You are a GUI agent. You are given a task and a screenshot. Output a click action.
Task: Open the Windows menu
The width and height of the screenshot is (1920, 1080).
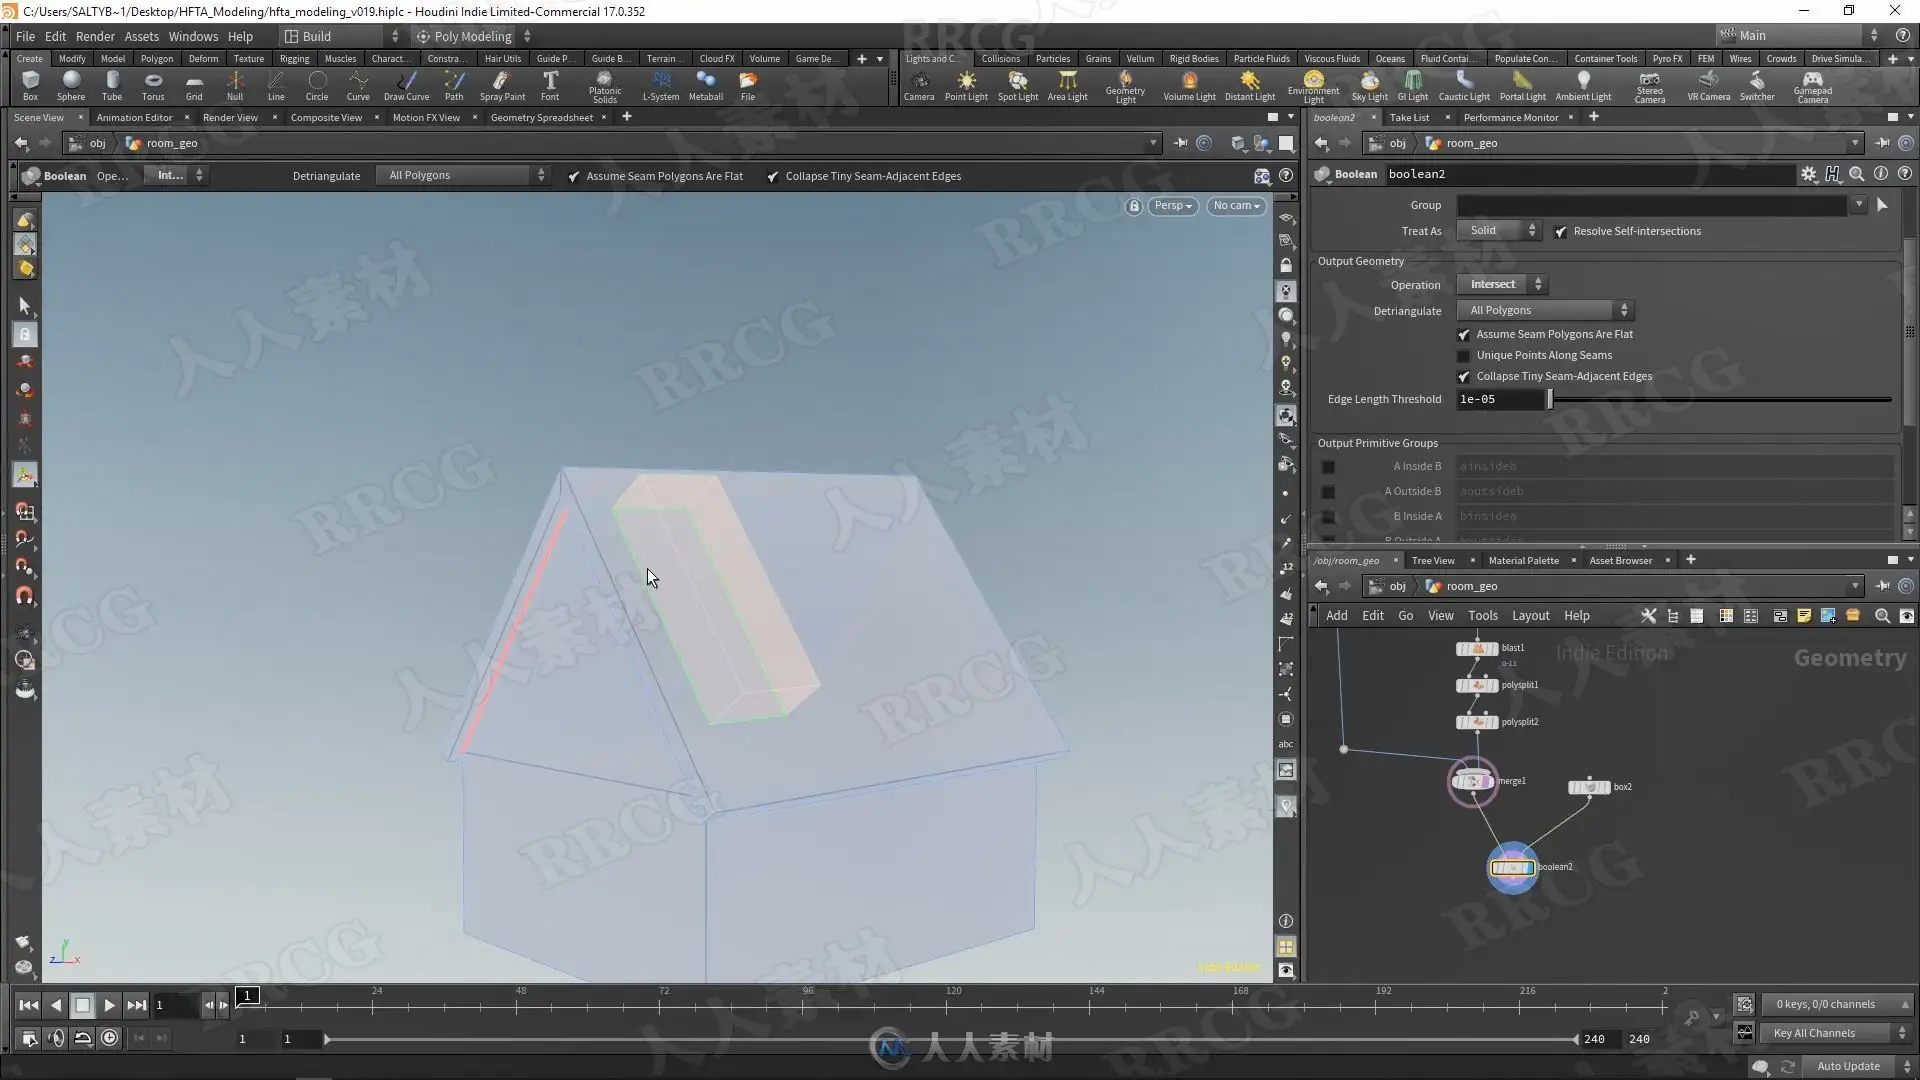[x=193, y=36]
